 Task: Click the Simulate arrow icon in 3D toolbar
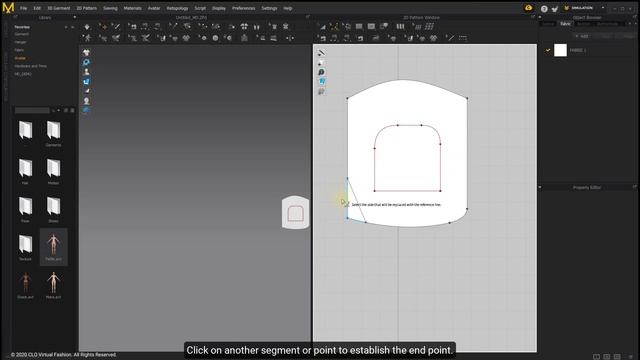(x=87, y=27)
